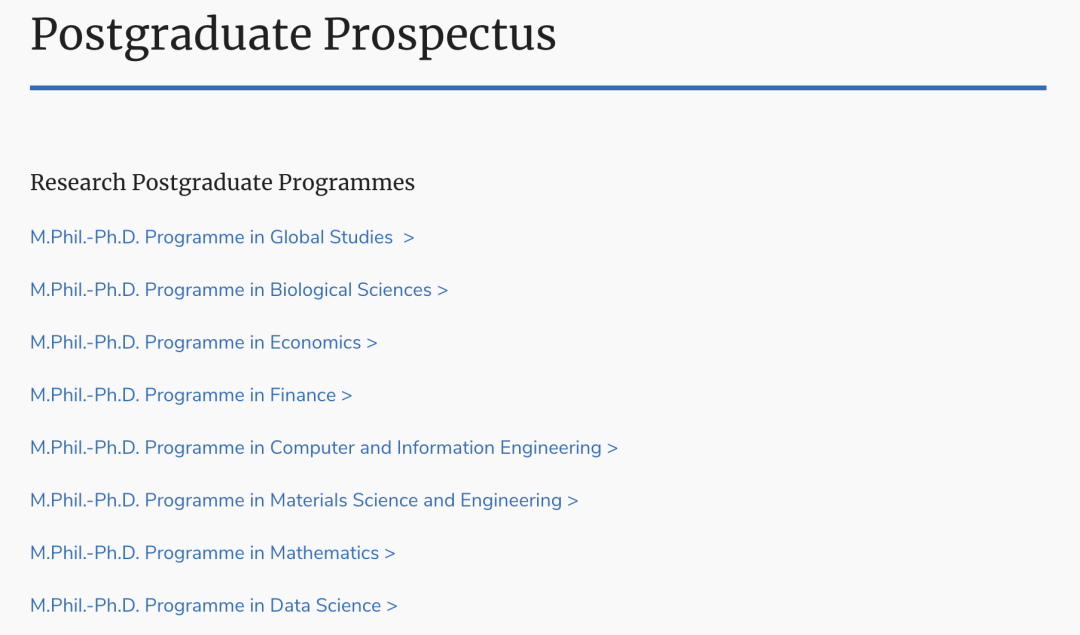
Task: Click the chevron after Data Science
Action: [x=392, y=606]
